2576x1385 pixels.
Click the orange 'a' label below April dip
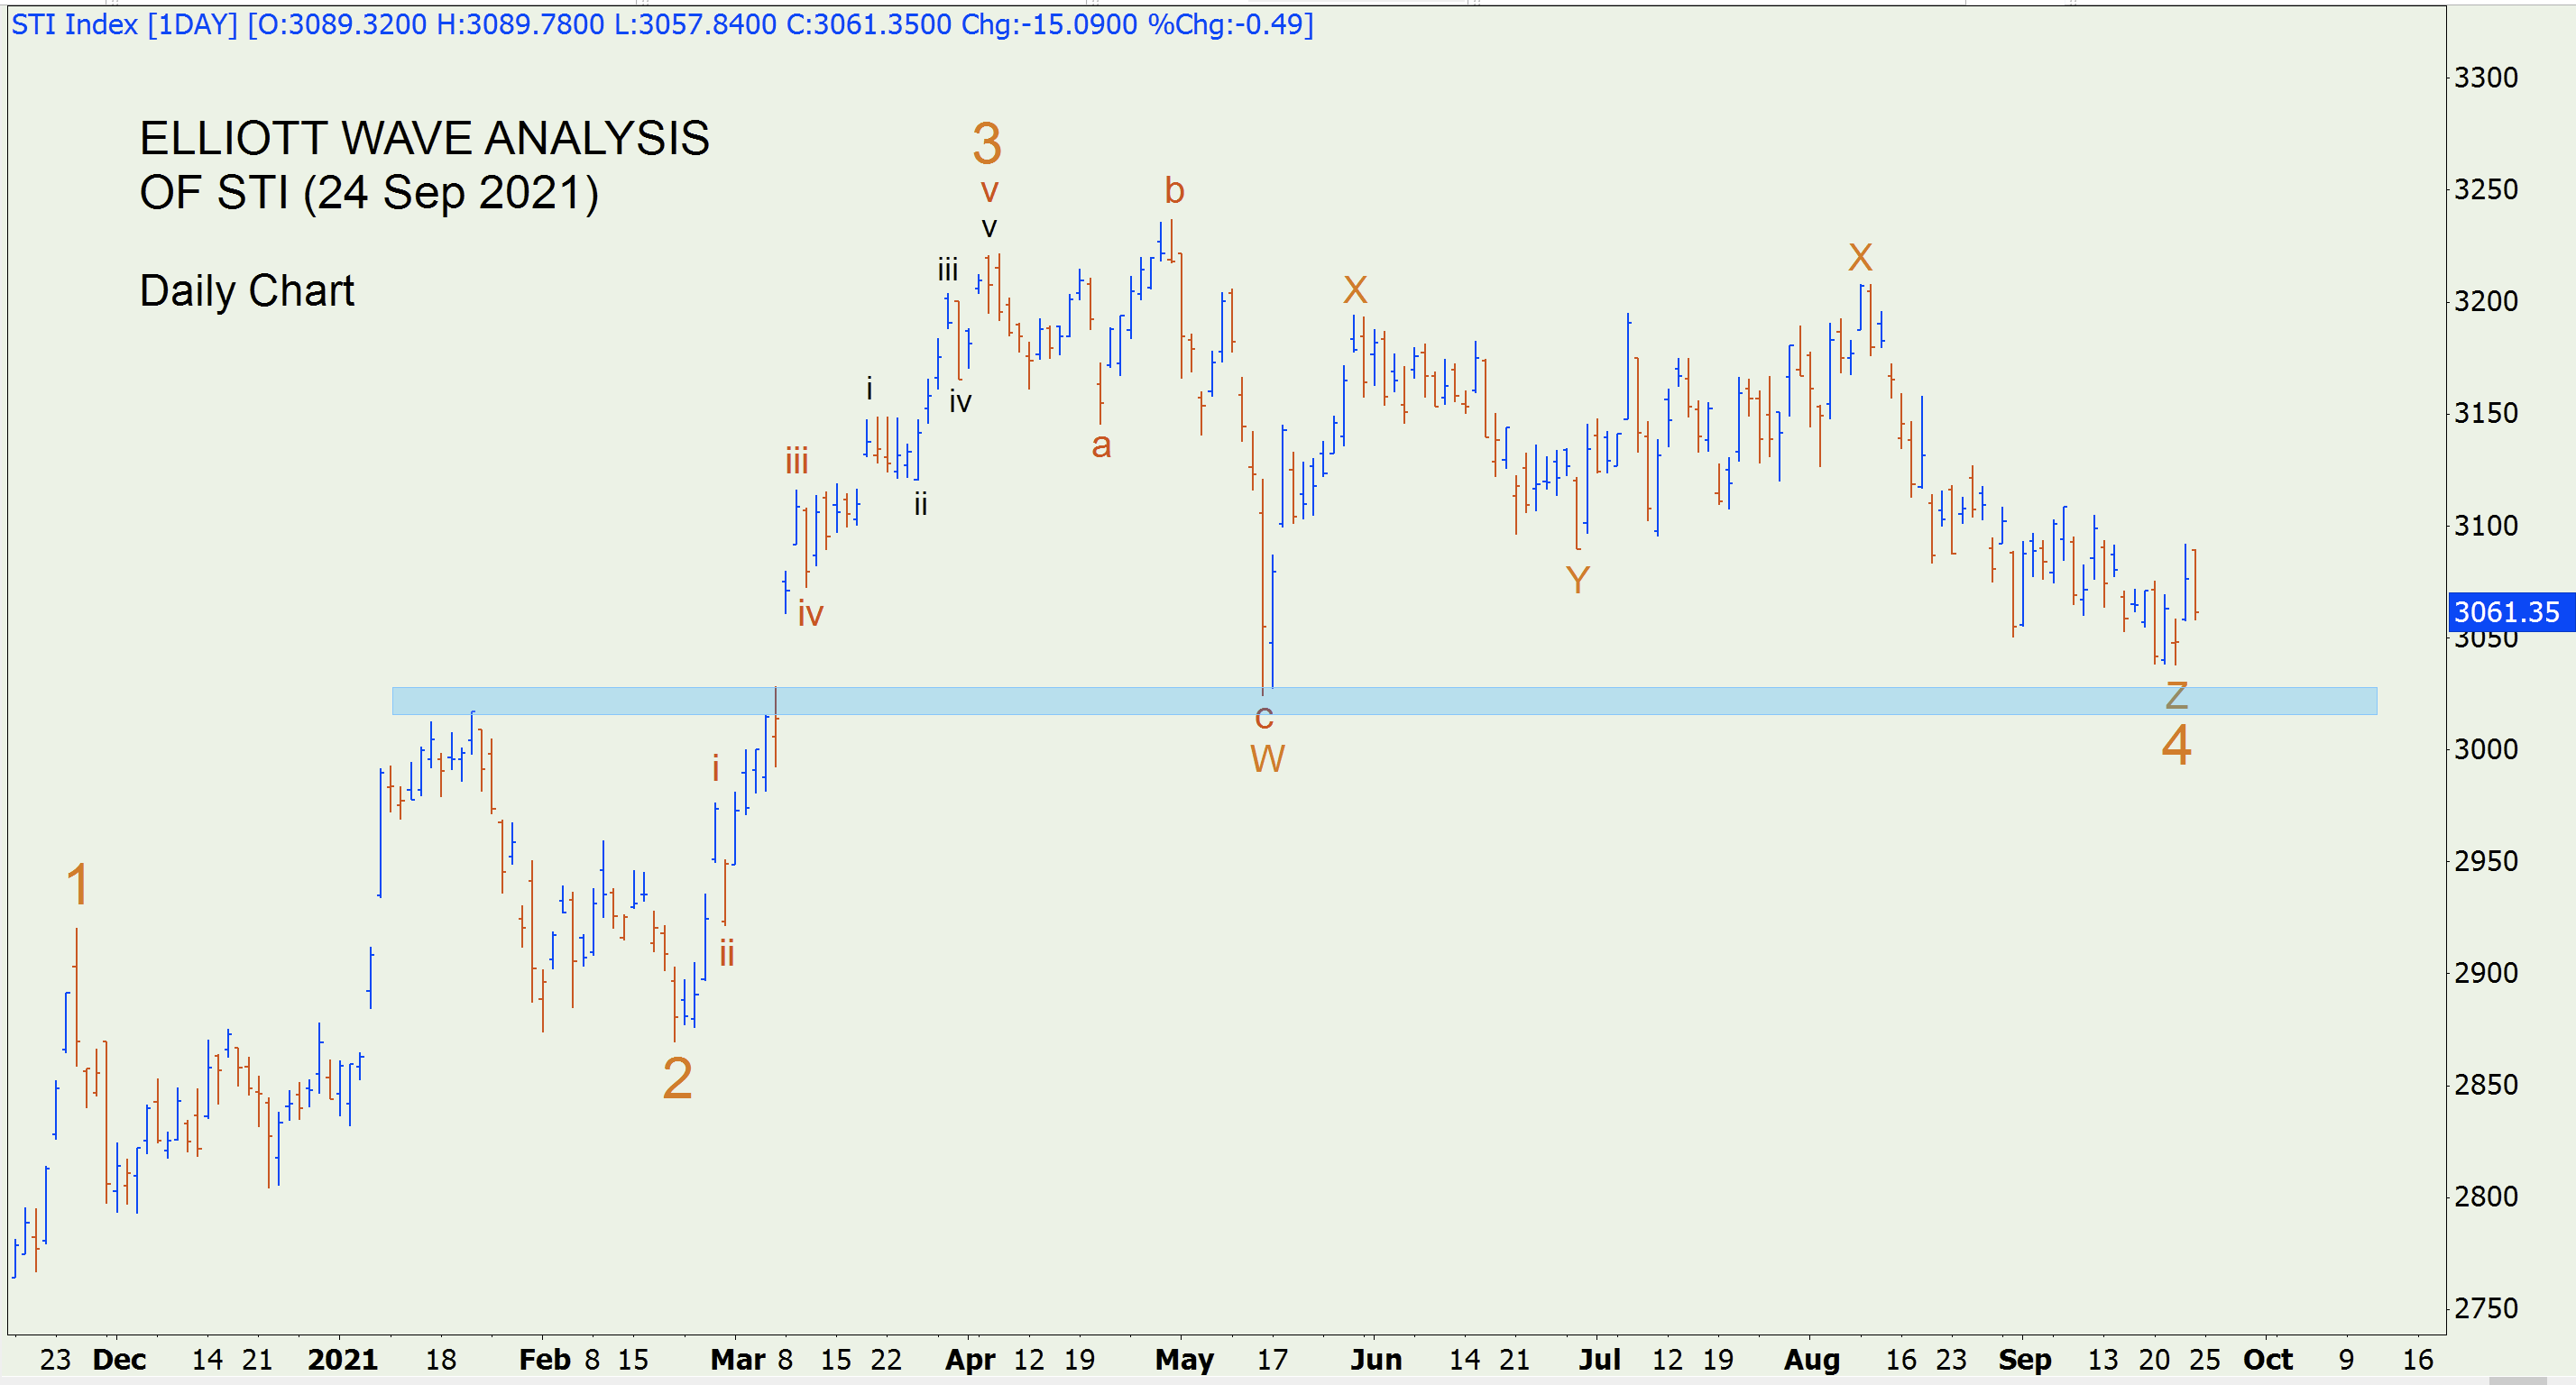point(1101,446)
